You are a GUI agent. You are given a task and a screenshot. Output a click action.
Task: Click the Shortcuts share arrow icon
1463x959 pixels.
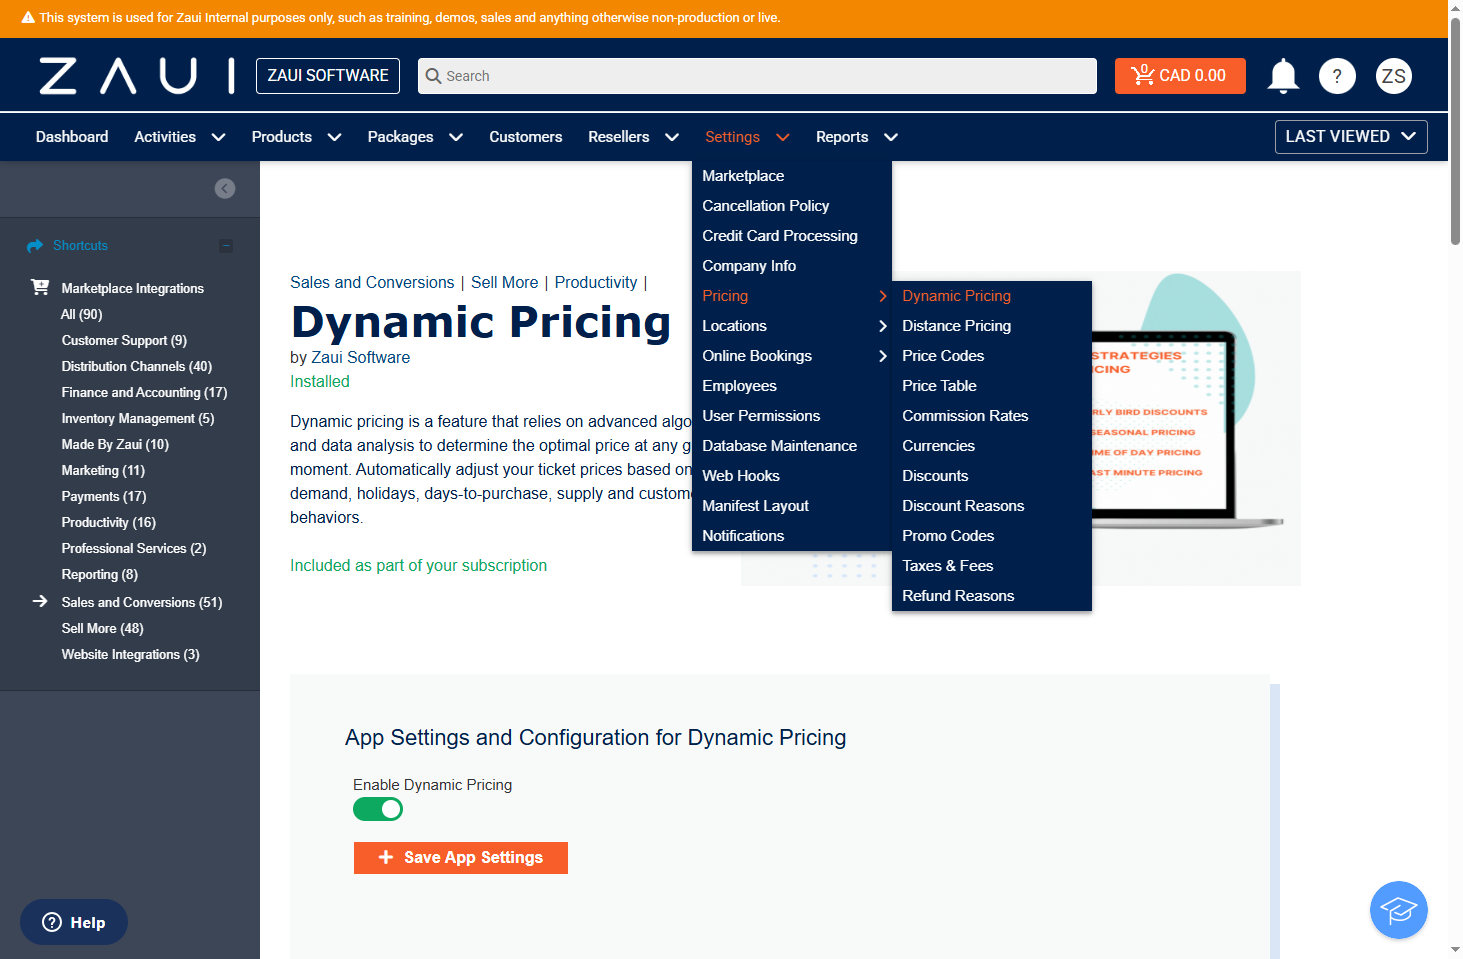(35, 246)
